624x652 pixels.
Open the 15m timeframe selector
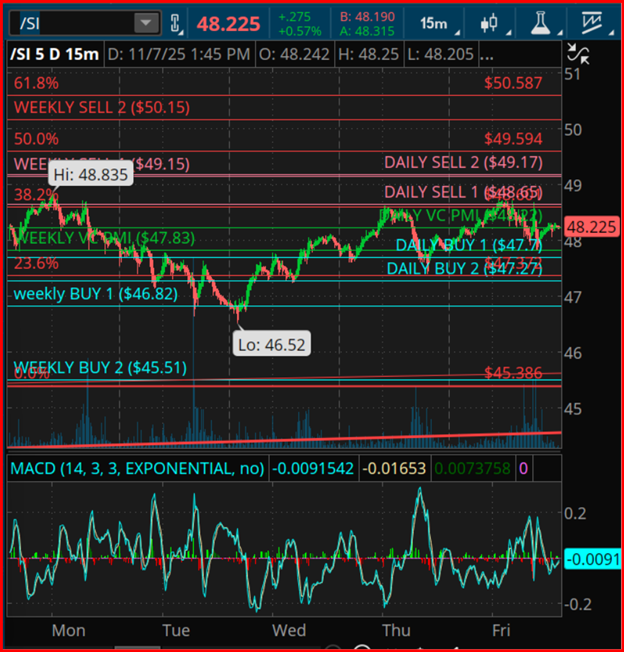pos(436,24)
